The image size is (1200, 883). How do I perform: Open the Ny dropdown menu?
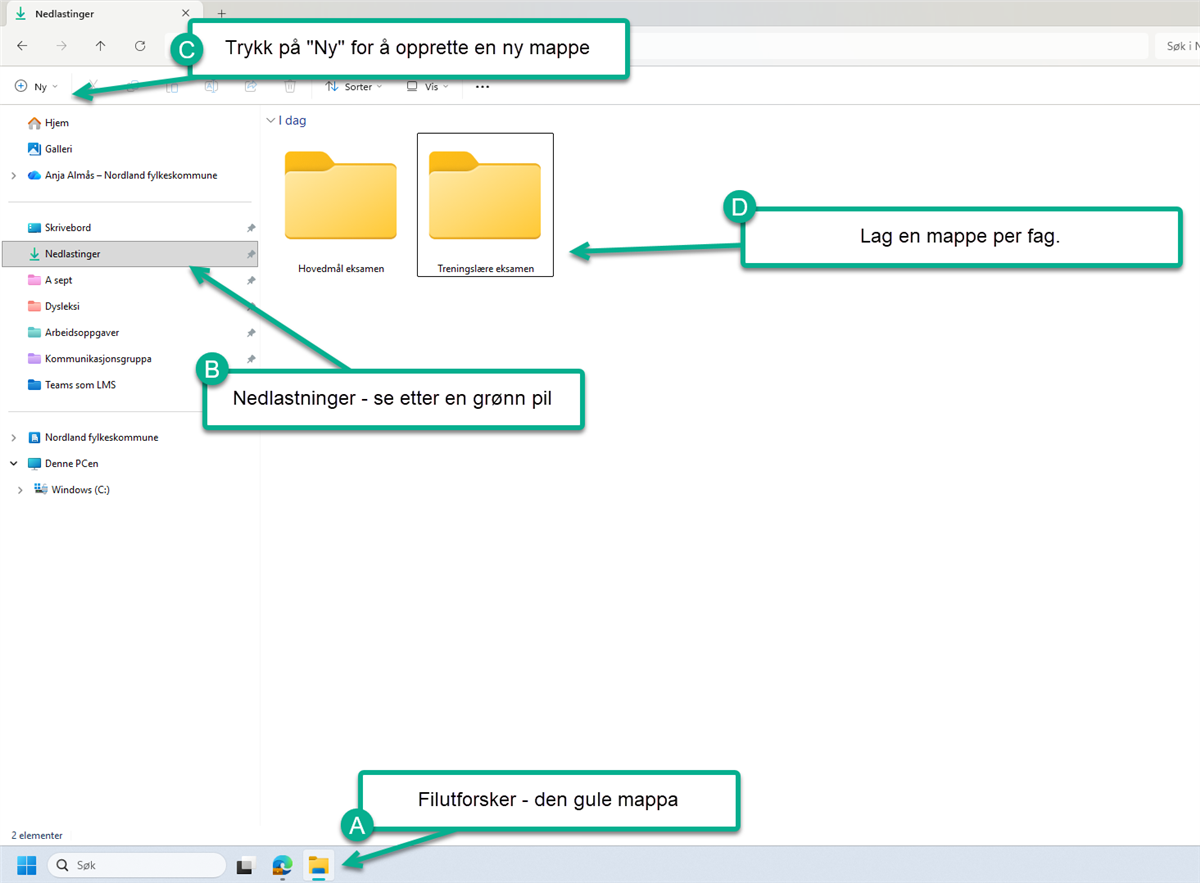point(37,87)
